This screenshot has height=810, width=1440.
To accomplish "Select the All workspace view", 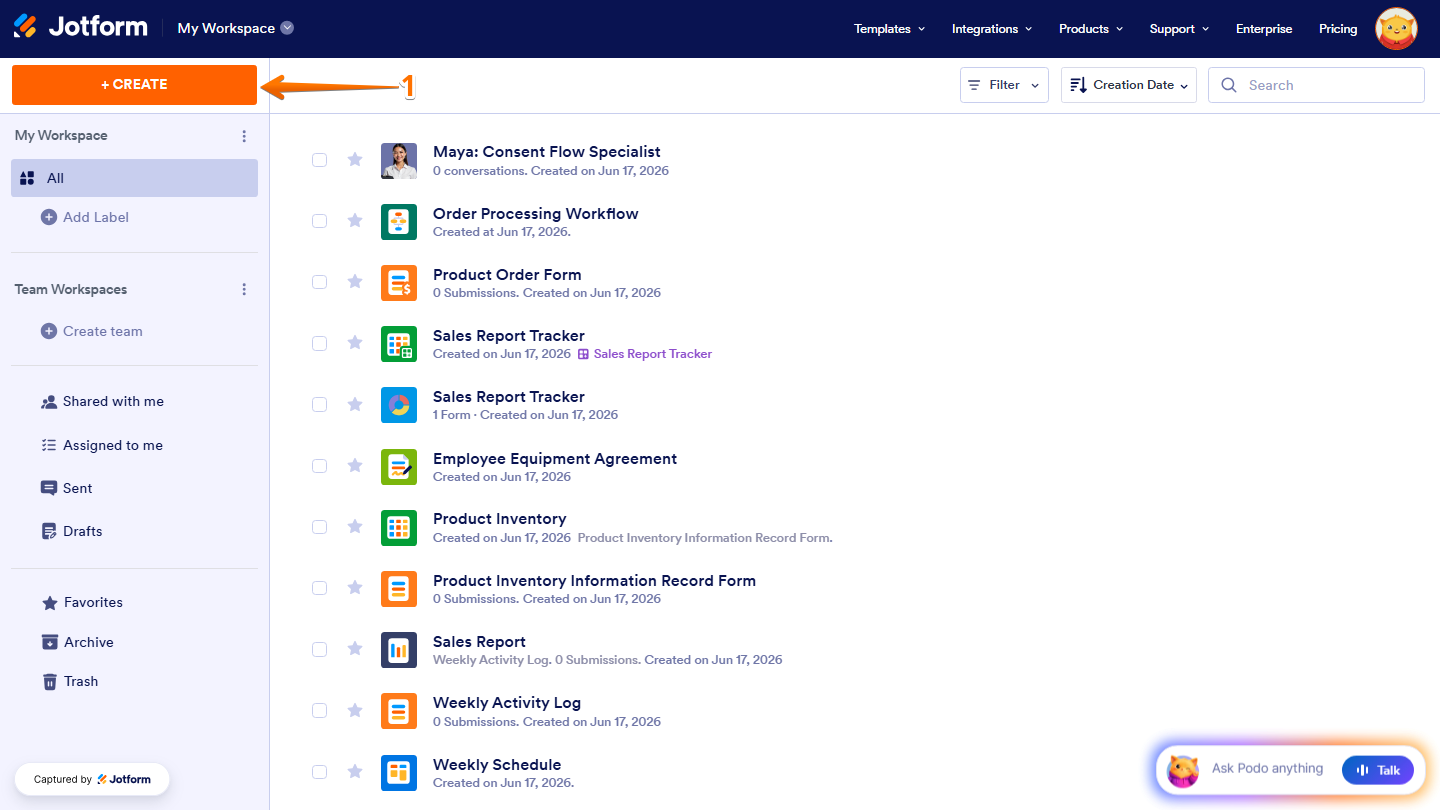I will (x=134, y=178).
